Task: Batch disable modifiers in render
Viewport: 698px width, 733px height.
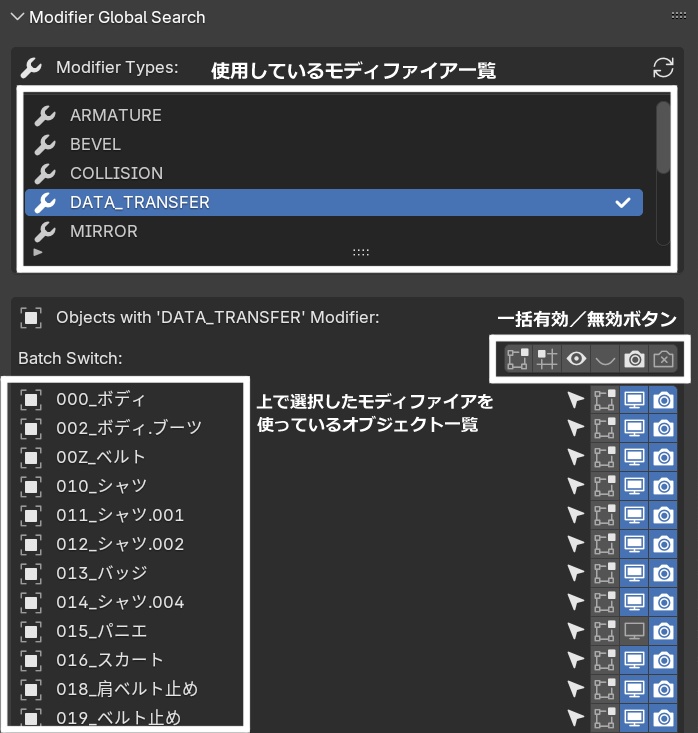Action: 663,359
